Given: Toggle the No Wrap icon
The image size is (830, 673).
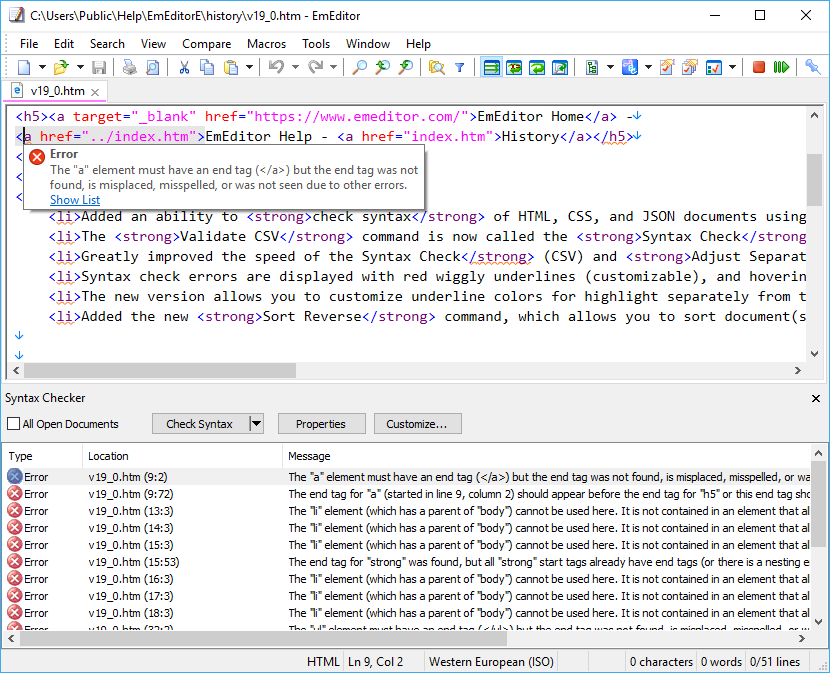Looking at the screenshot, I should (x=492, y=67).
